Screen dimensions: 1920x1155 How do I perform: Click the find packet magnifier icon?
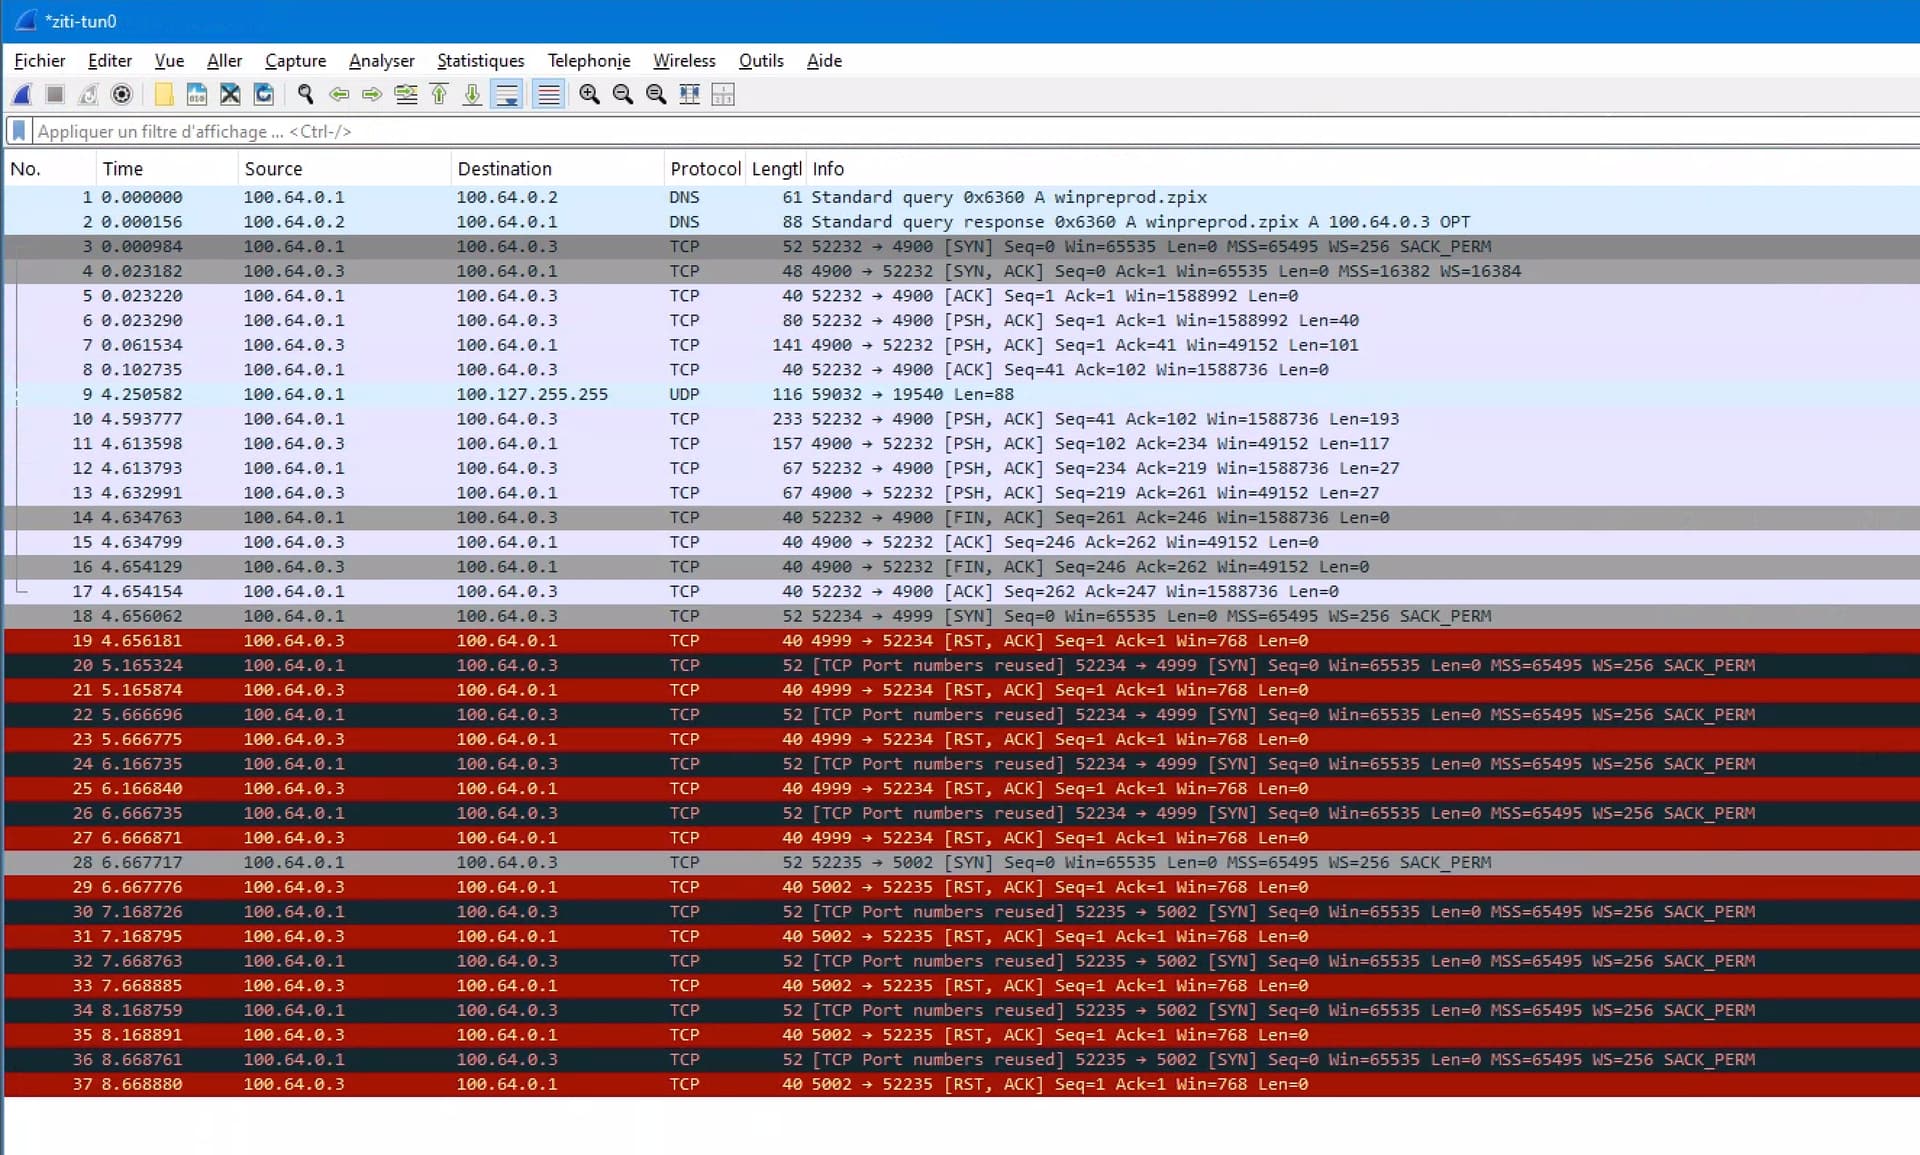coord(306,95)
